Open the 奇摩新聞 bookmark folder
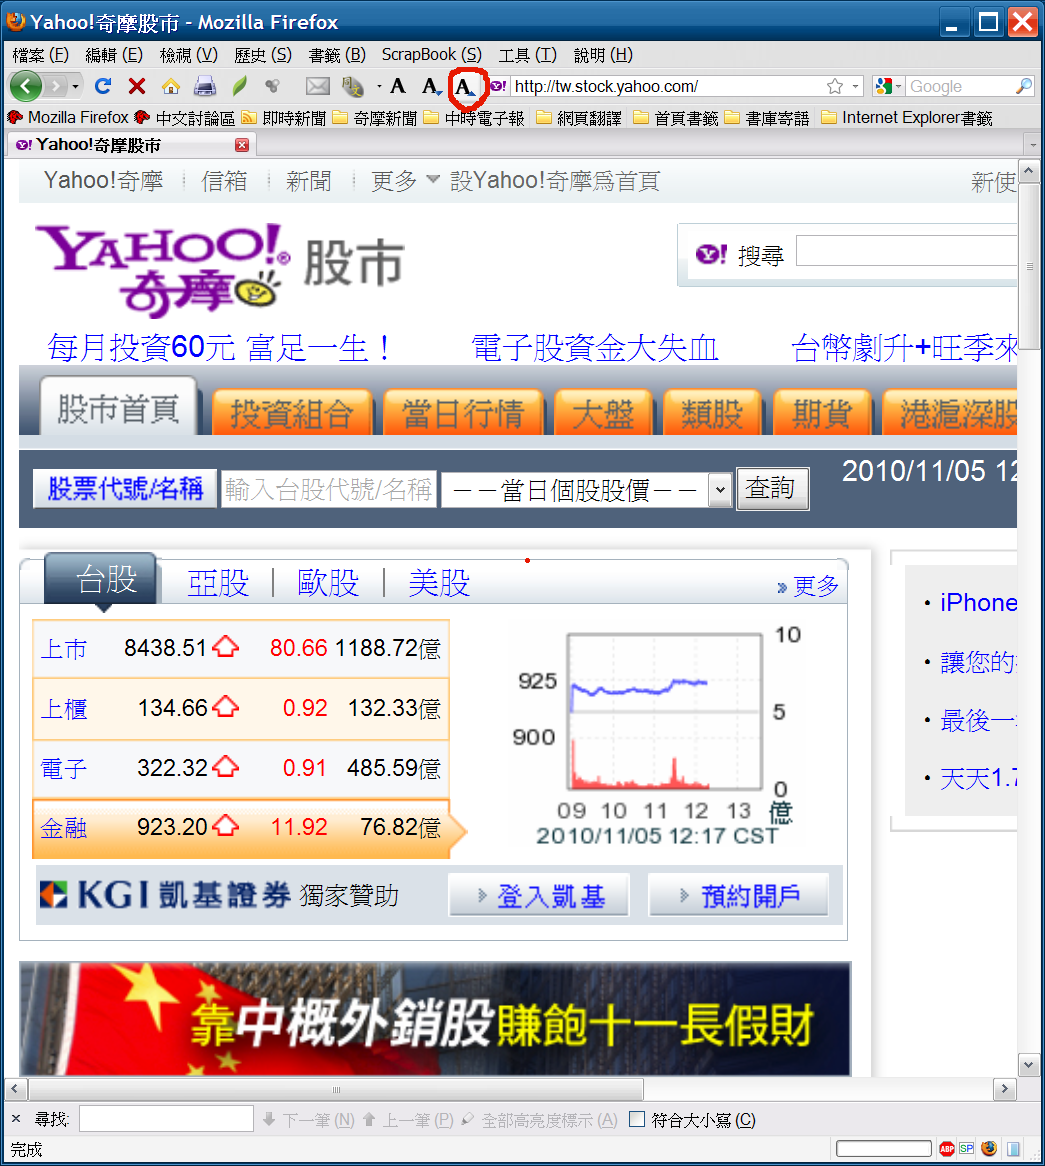The image size is (1045, 1166). click(x=375, y=118)
